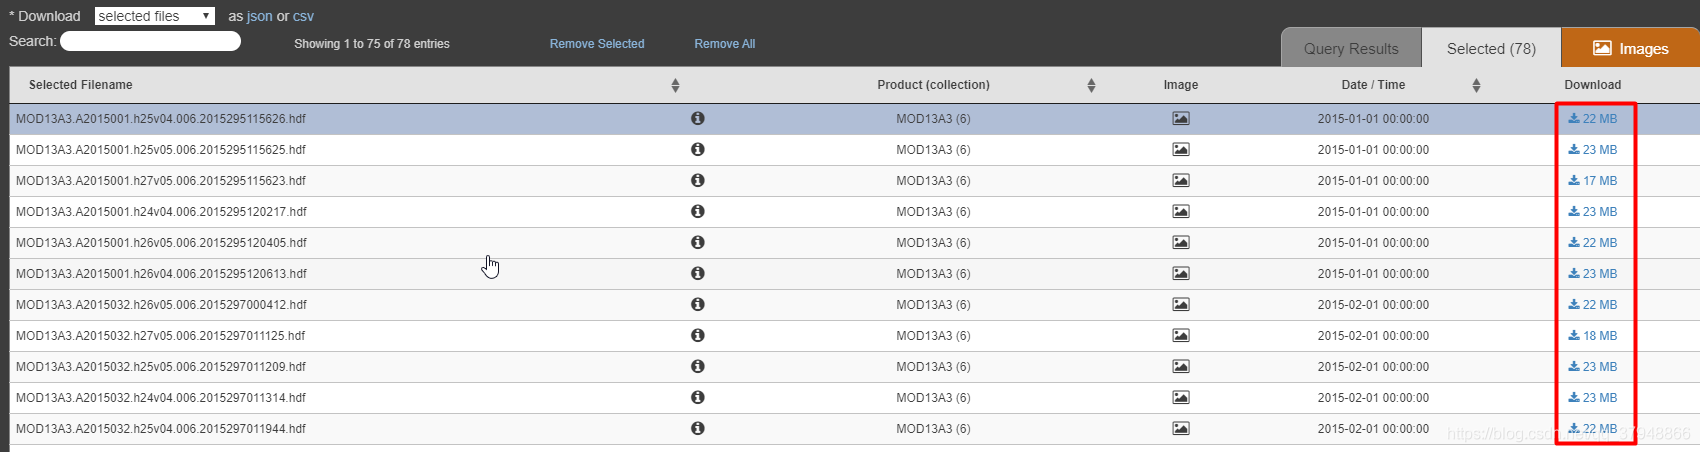Click Remove Selected link
The width and height of the screenshot is (1700, 452).
(597, 44)
